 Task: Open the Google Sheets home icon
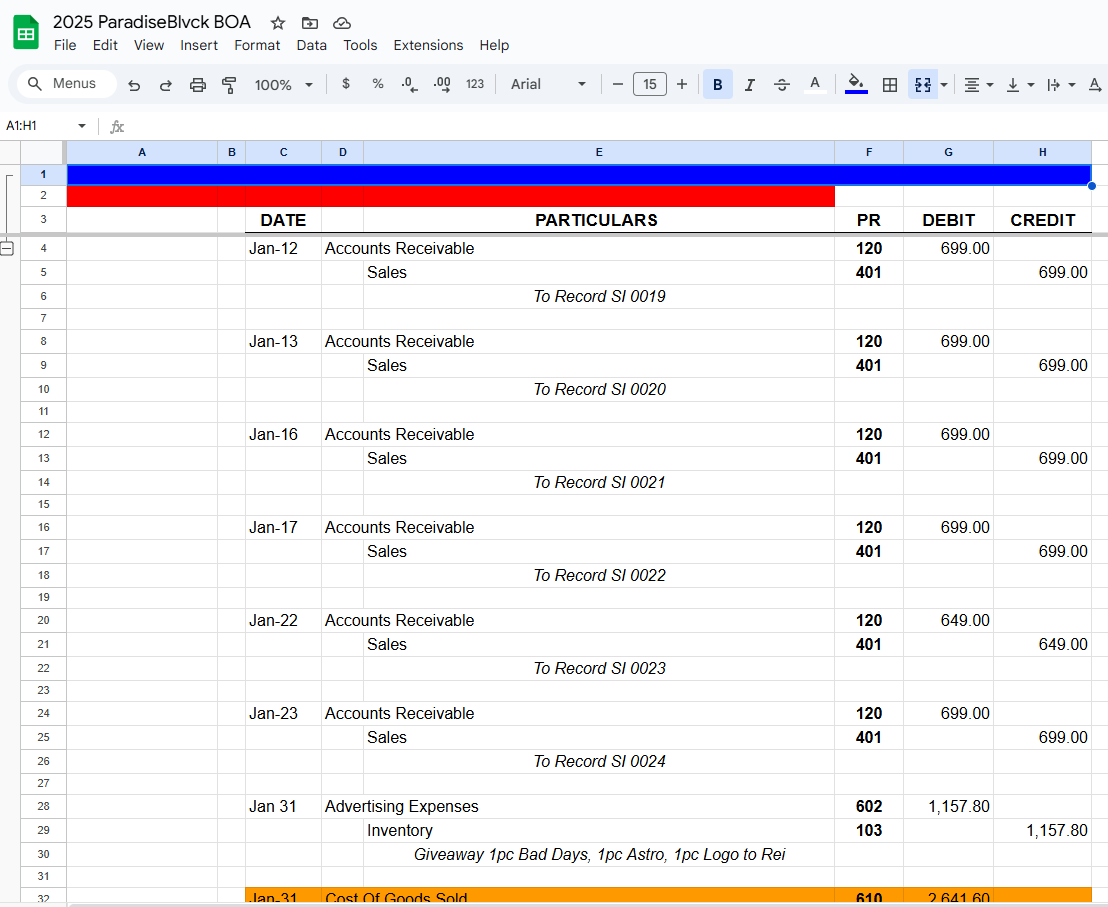coord(26,32)
